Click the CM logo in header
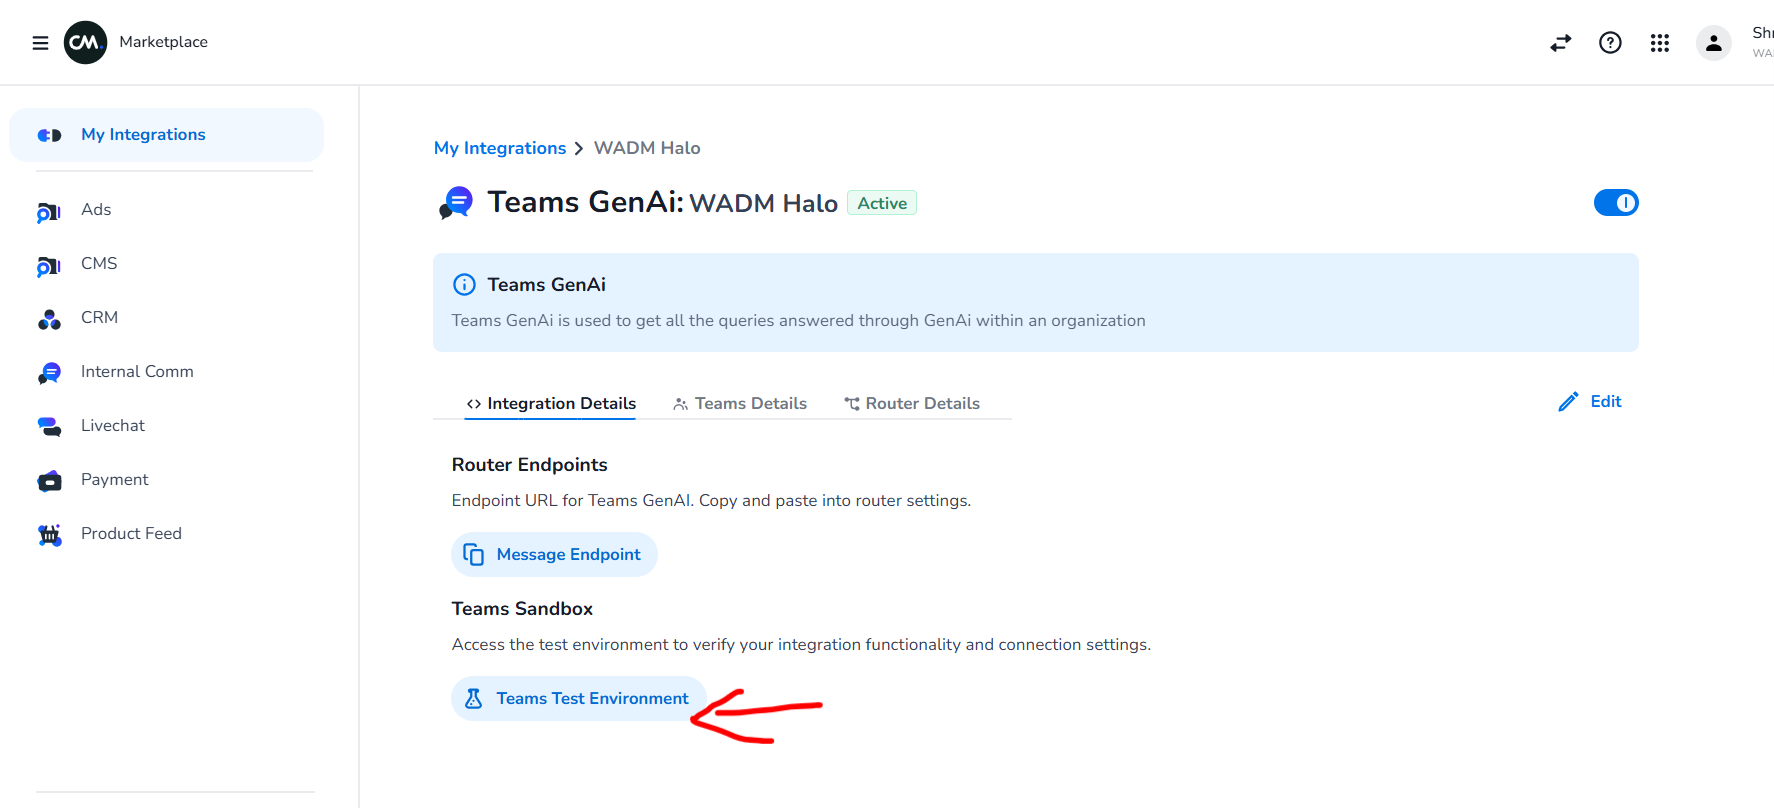Screen dimensions: 1774x808 (85, 42)
